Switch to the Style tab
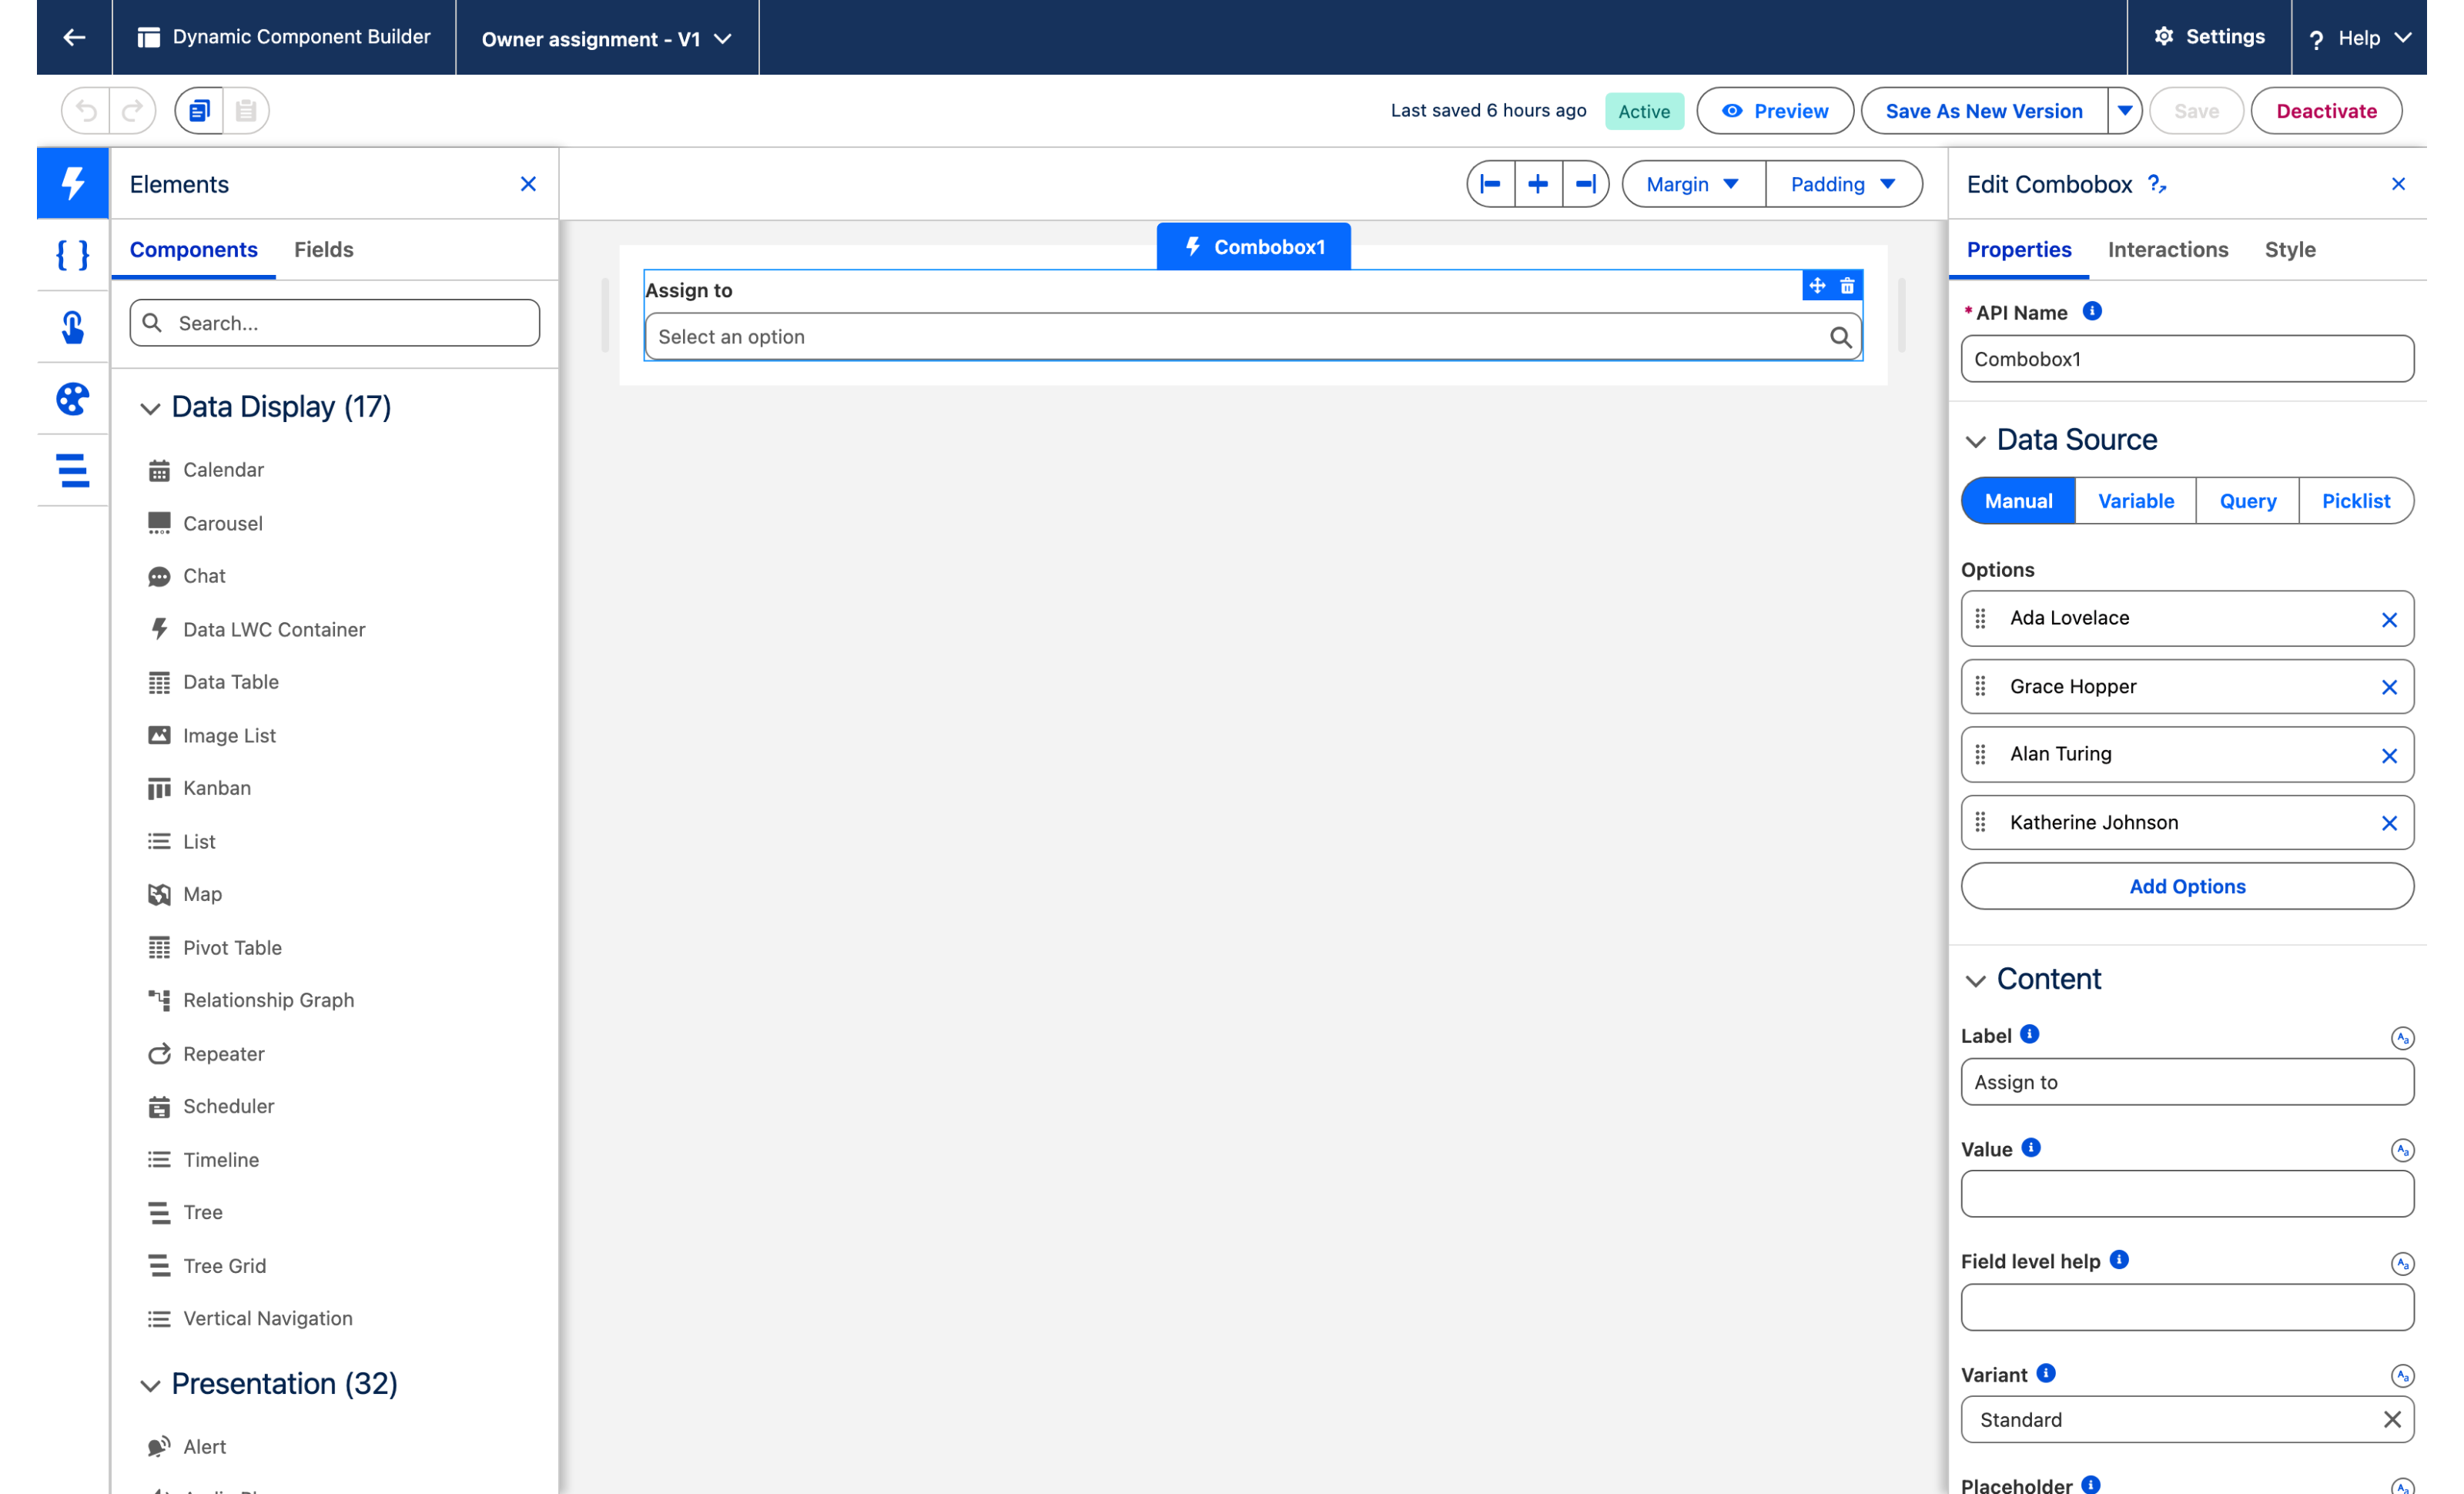This screenshot has height=1494, width=2464. pos(2290,249)
